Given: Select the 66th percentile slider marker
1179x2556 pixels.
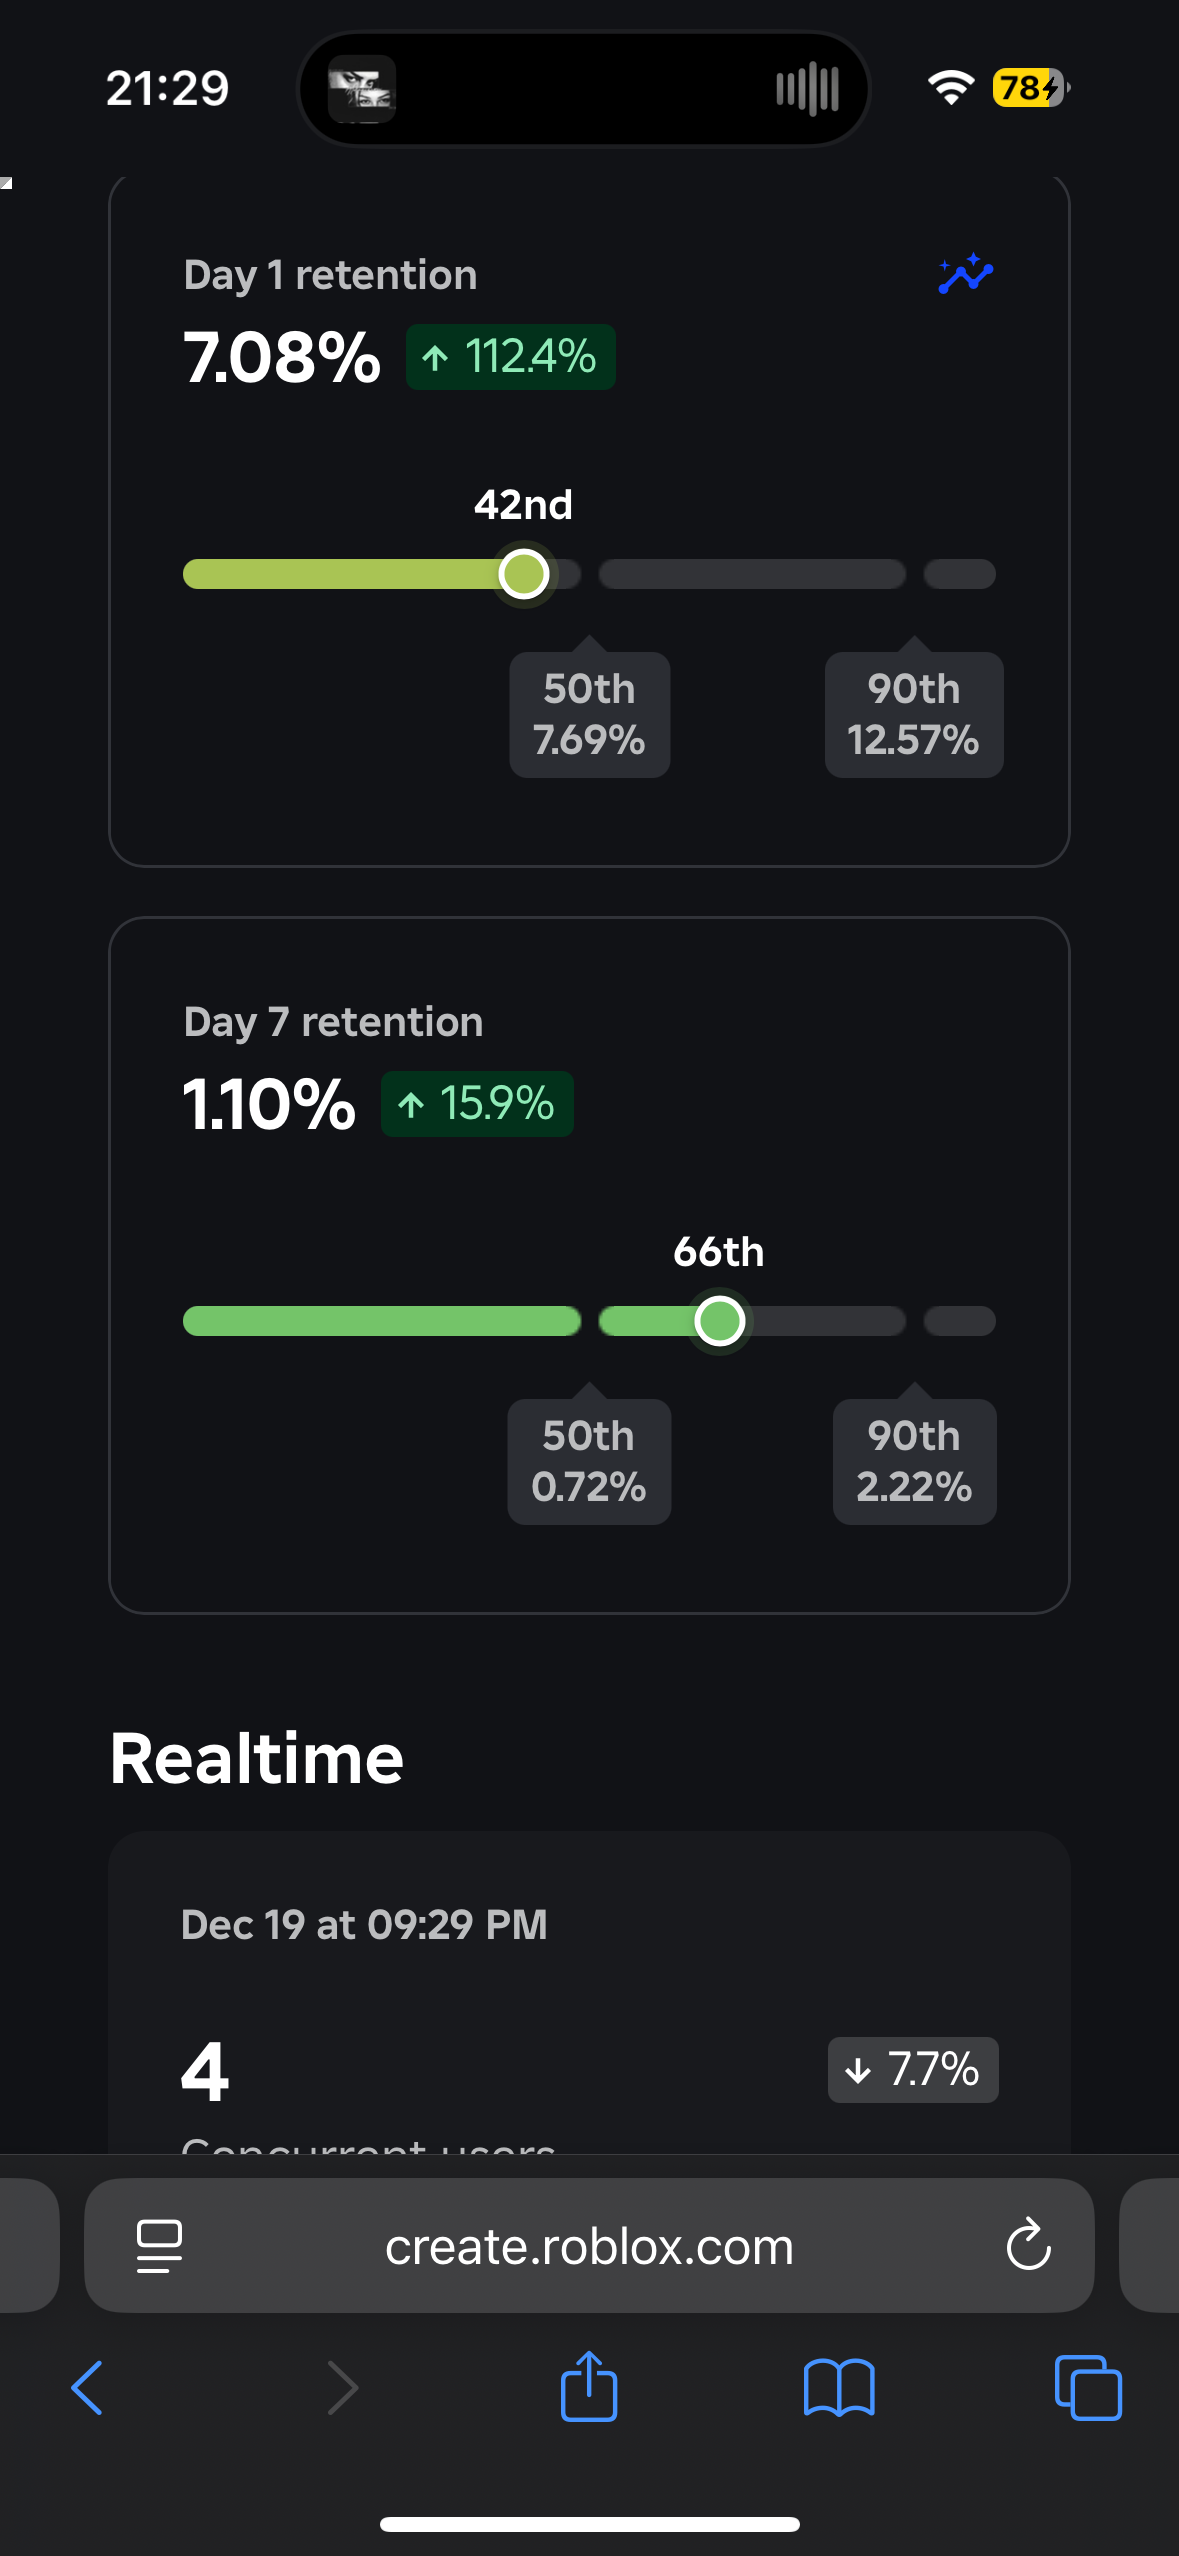Looking at the screenshot, I should pos(720,1321).
